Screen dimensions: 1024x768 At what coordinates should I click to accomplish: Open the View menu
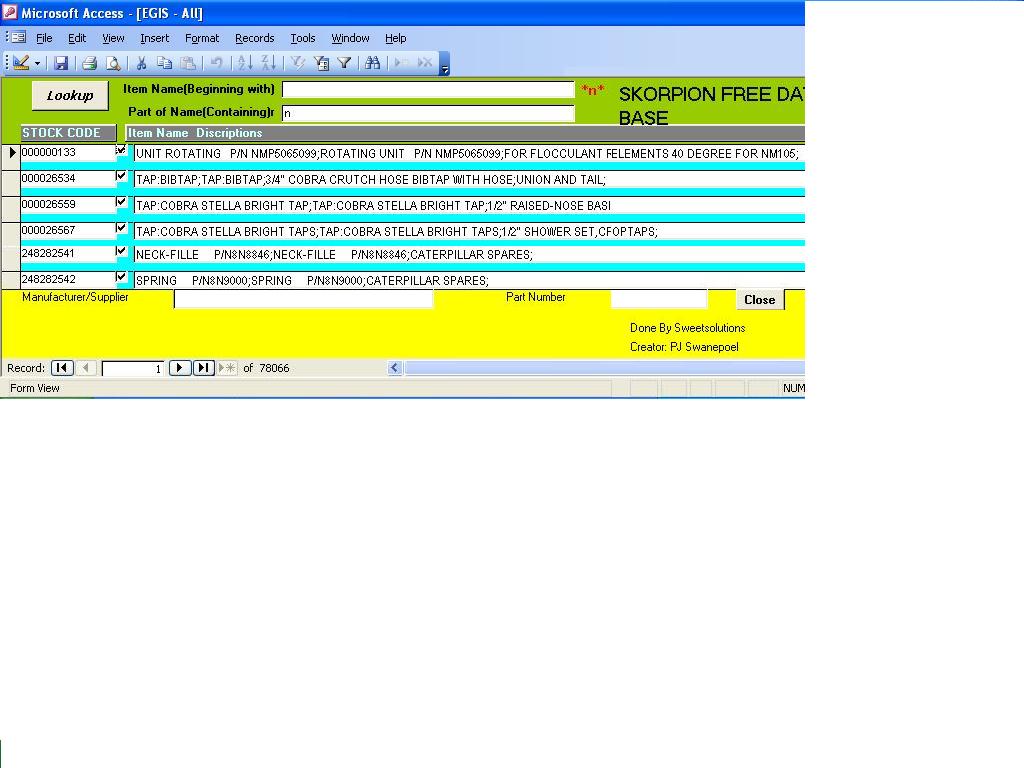pyautogui.click(x=113, y=38)
